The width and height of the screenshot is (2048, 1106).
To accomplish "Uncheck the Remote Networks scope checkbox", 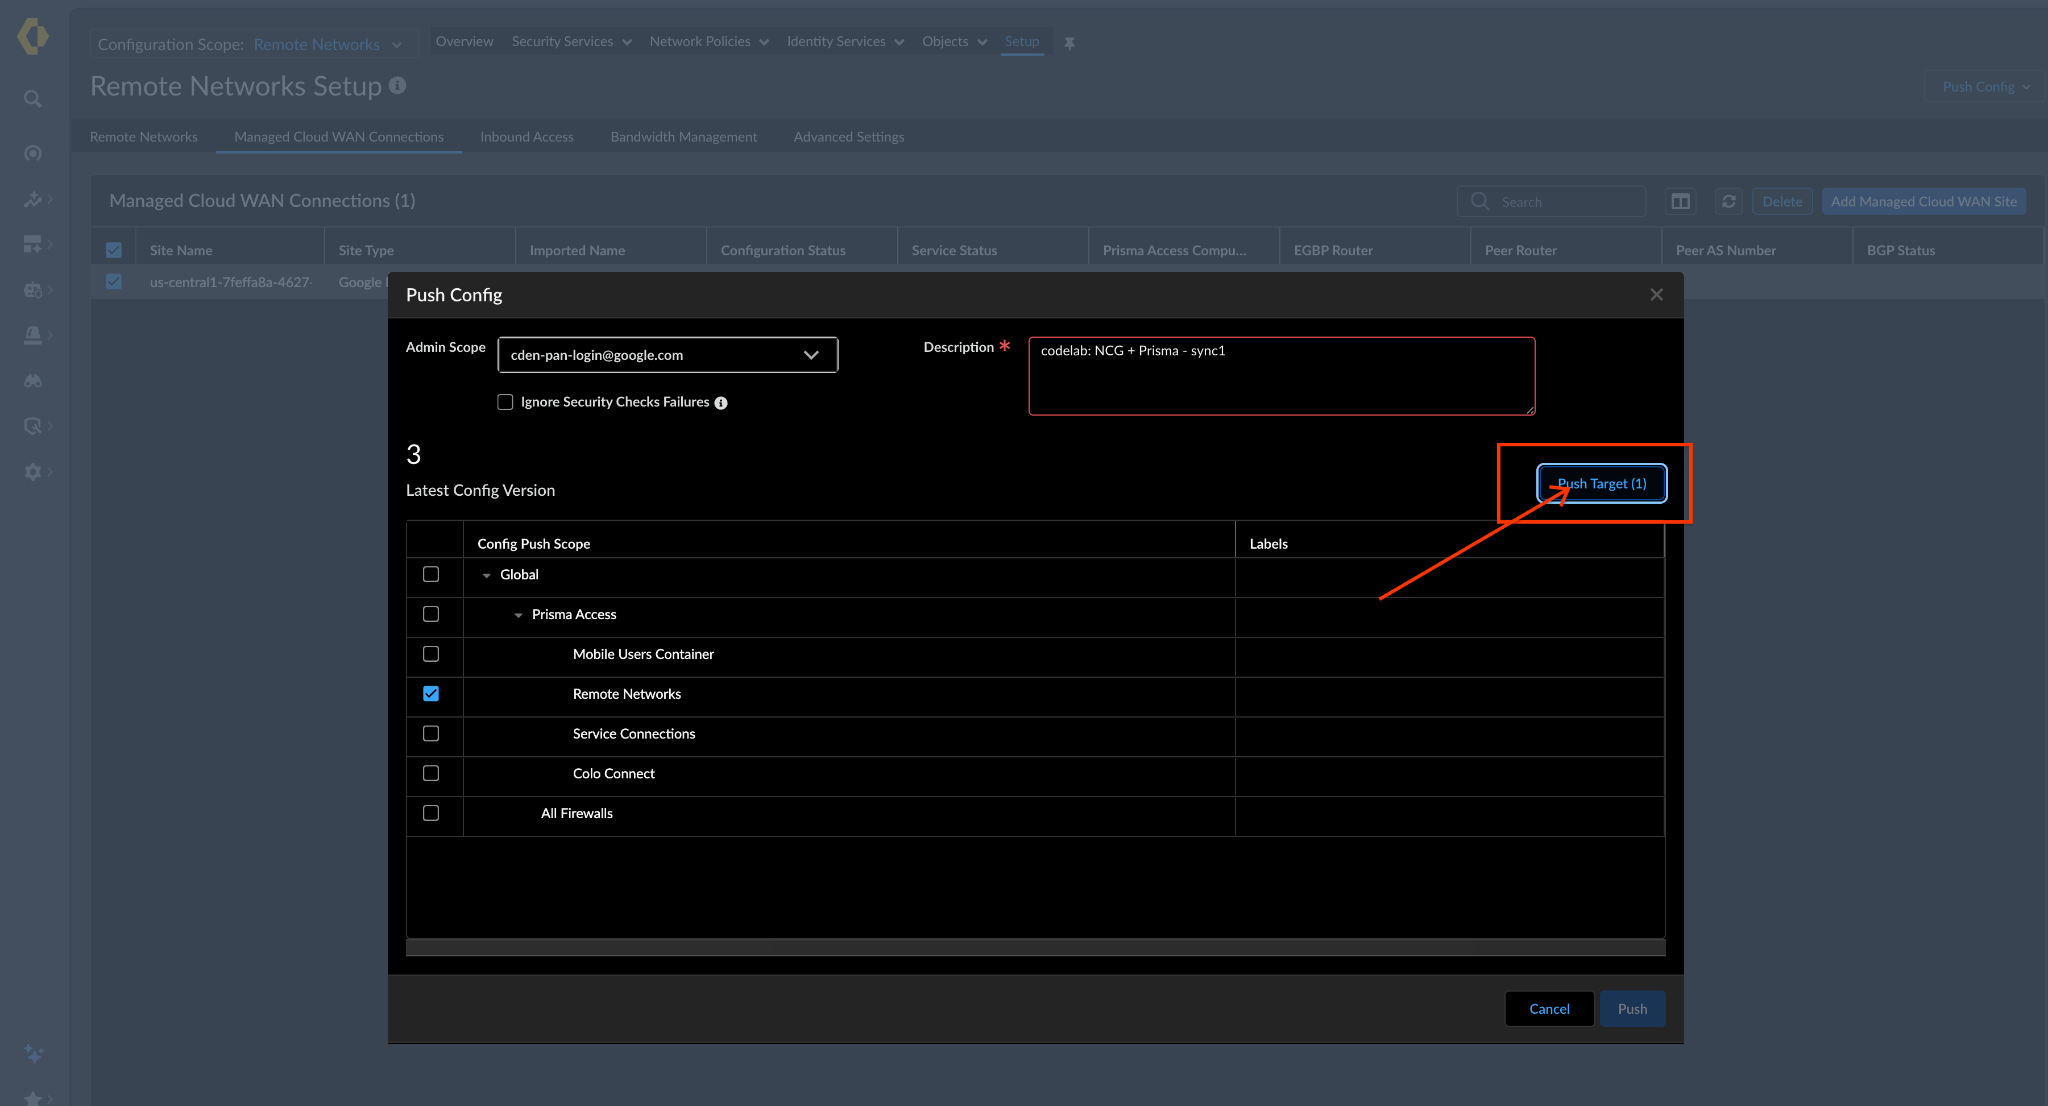I will pos(431,694).
